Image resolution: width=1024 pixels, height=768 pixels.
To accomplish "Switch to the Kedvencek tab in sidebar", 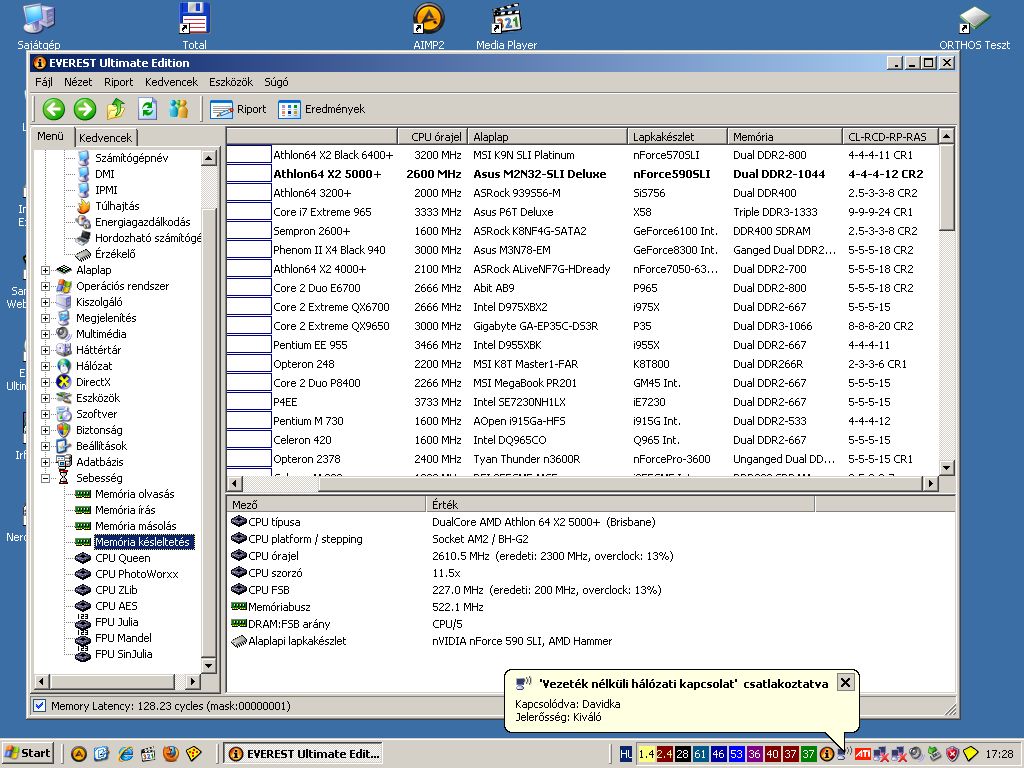I will click(x=105, y=138).
